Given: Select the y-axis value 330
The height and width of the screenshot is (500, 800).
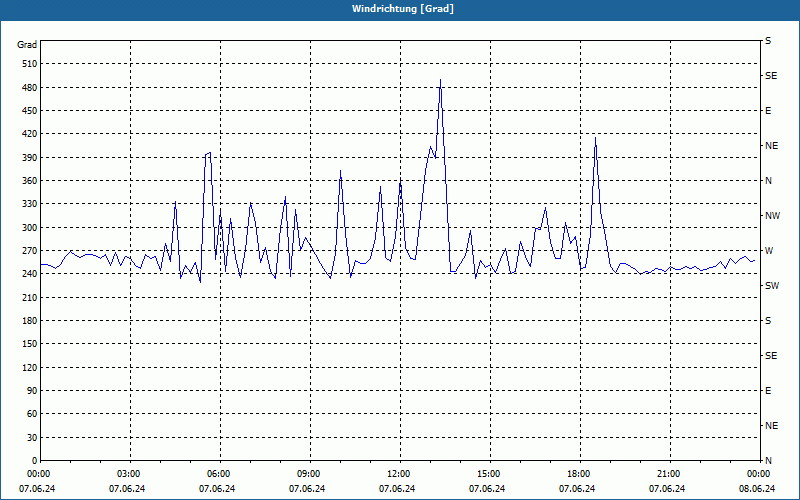Looking at the screenshot, I should 30,204.
